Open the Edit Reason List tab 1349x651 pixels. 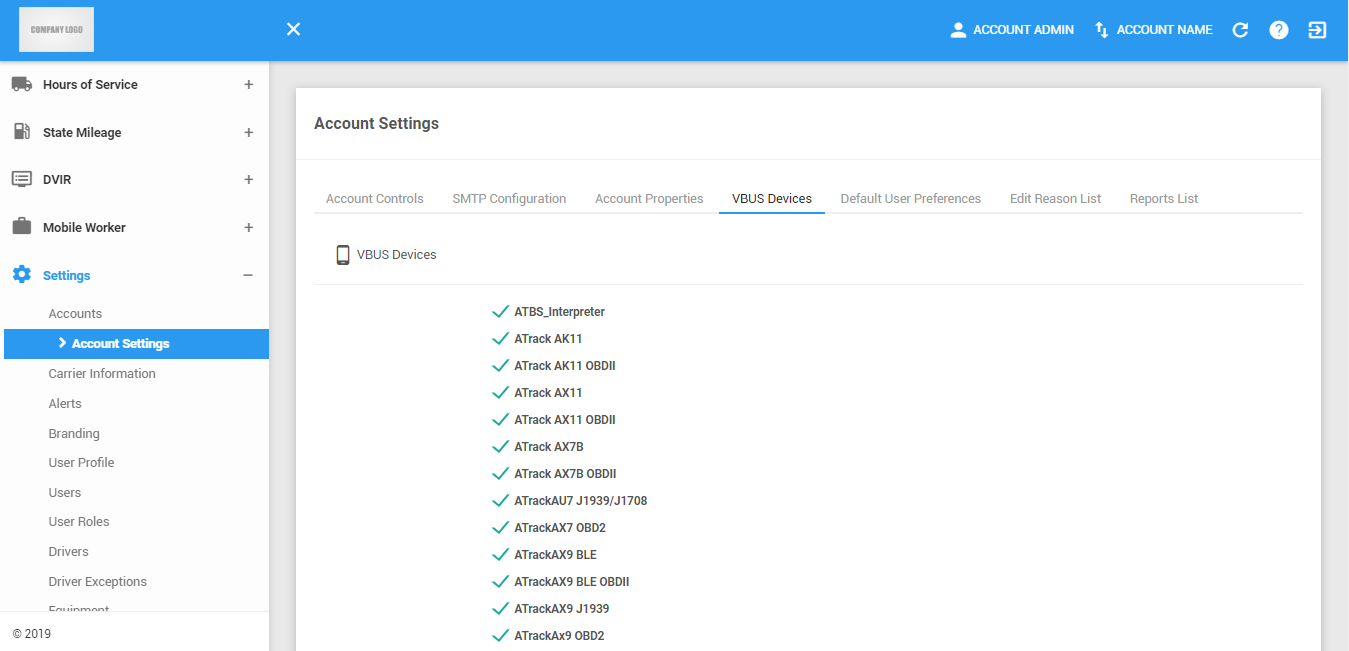click(1055, 199)
